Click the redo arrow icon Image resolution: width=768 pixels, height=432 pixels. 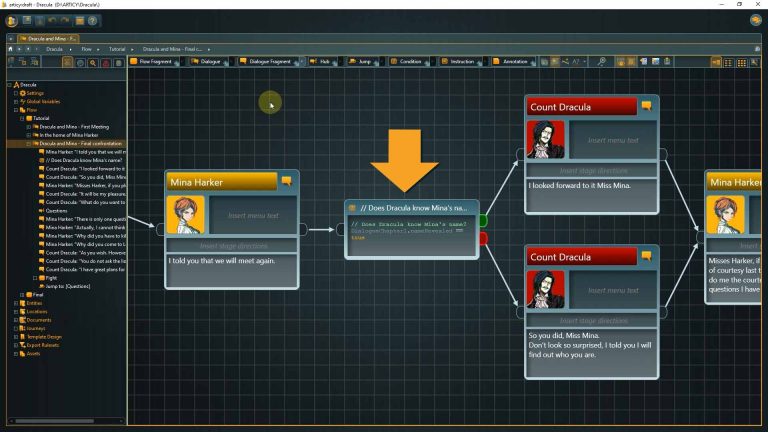pos(65,21)
